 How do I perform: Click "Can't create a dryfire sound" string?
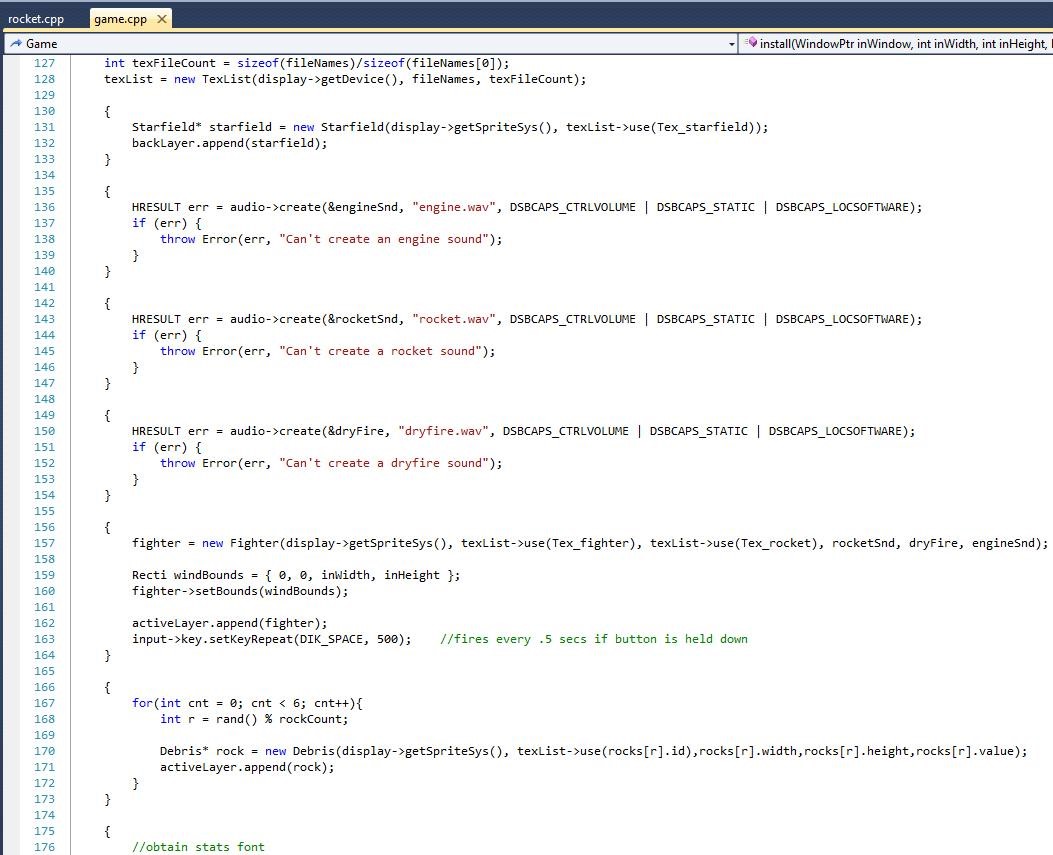(x=390, y=463)
